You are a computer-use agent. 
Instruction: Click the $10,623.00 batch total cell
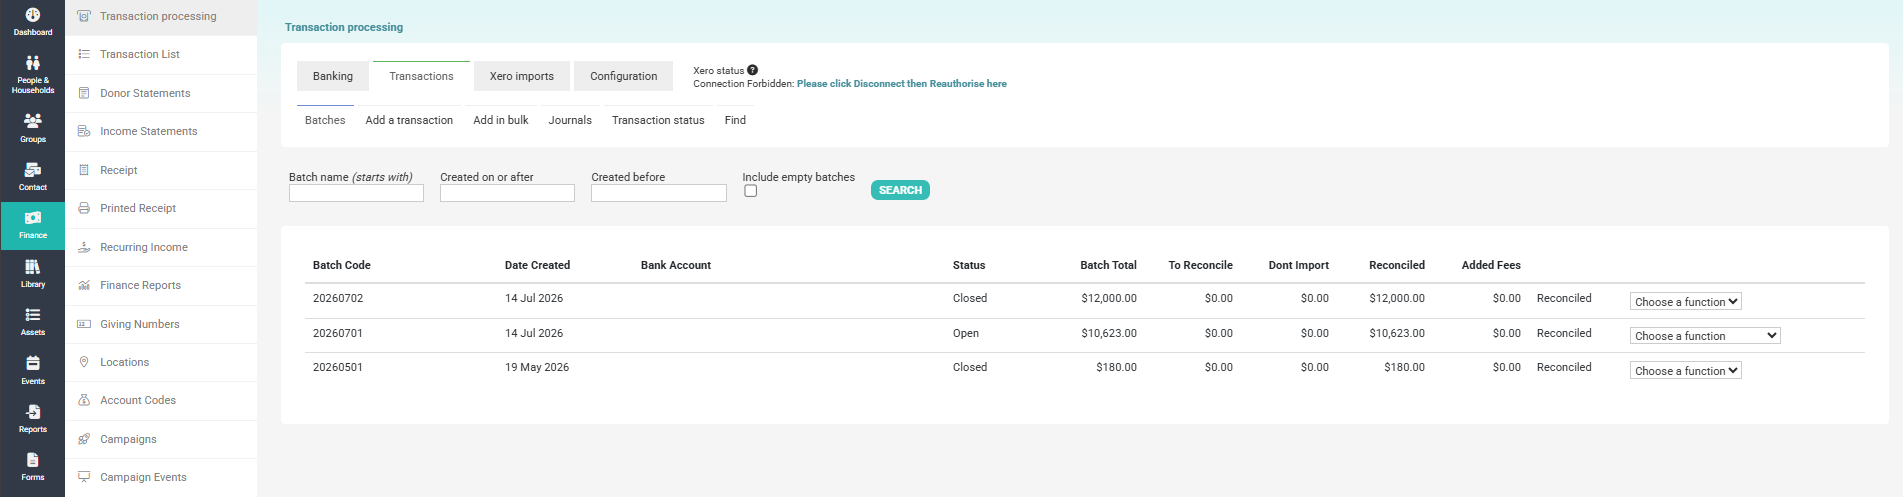coord(1109,333)
